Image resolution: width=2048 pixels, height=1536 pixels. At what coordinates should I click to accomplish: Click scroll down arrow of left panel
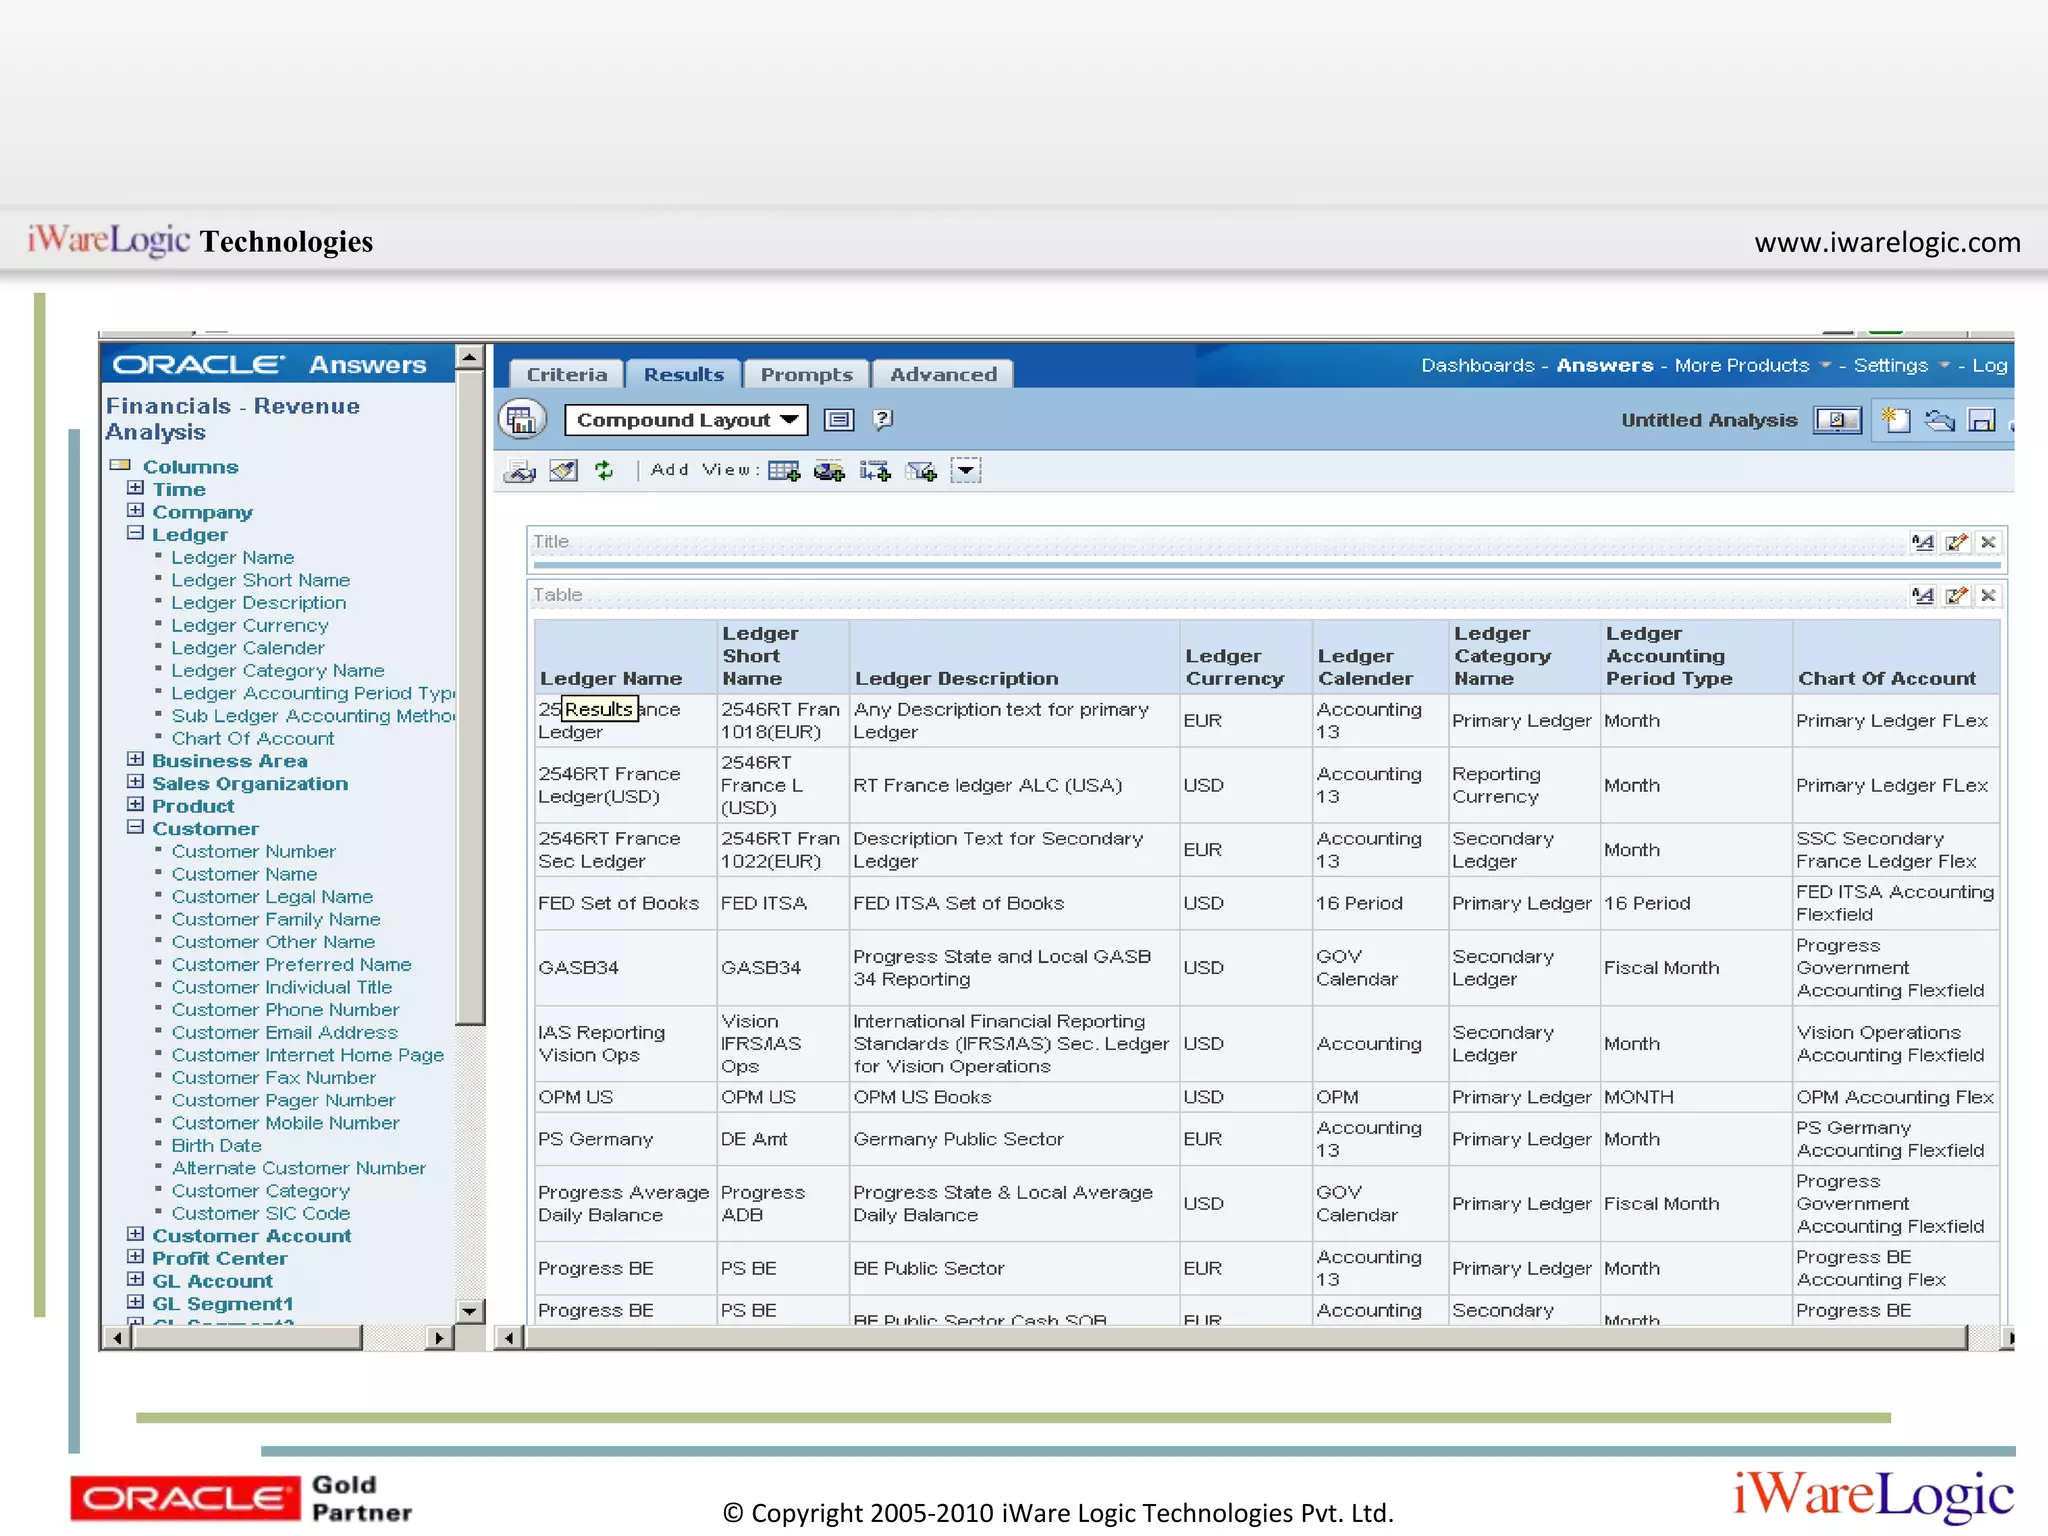[x=469, y=1310]
